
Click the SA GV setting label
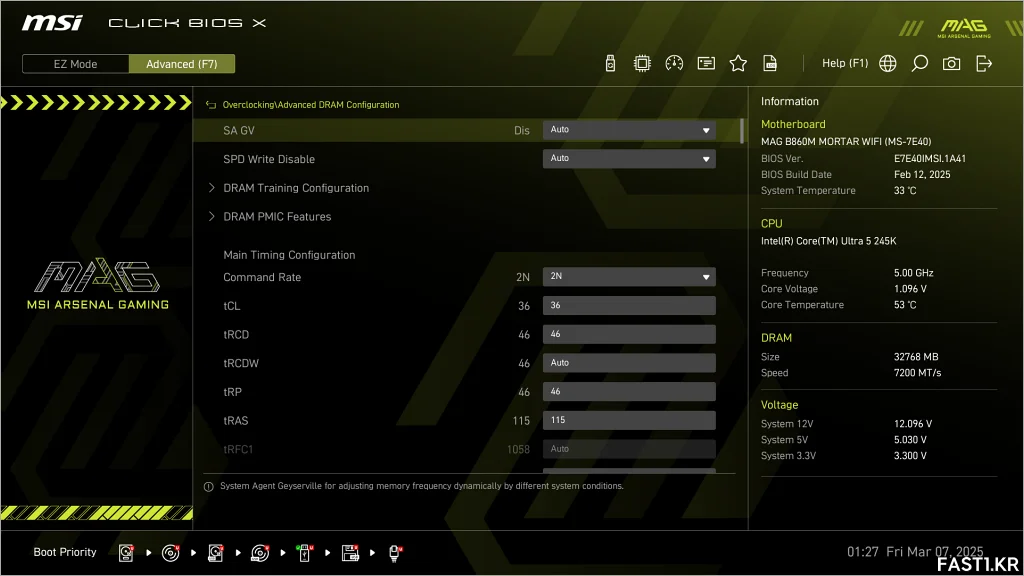coord(239,131)
